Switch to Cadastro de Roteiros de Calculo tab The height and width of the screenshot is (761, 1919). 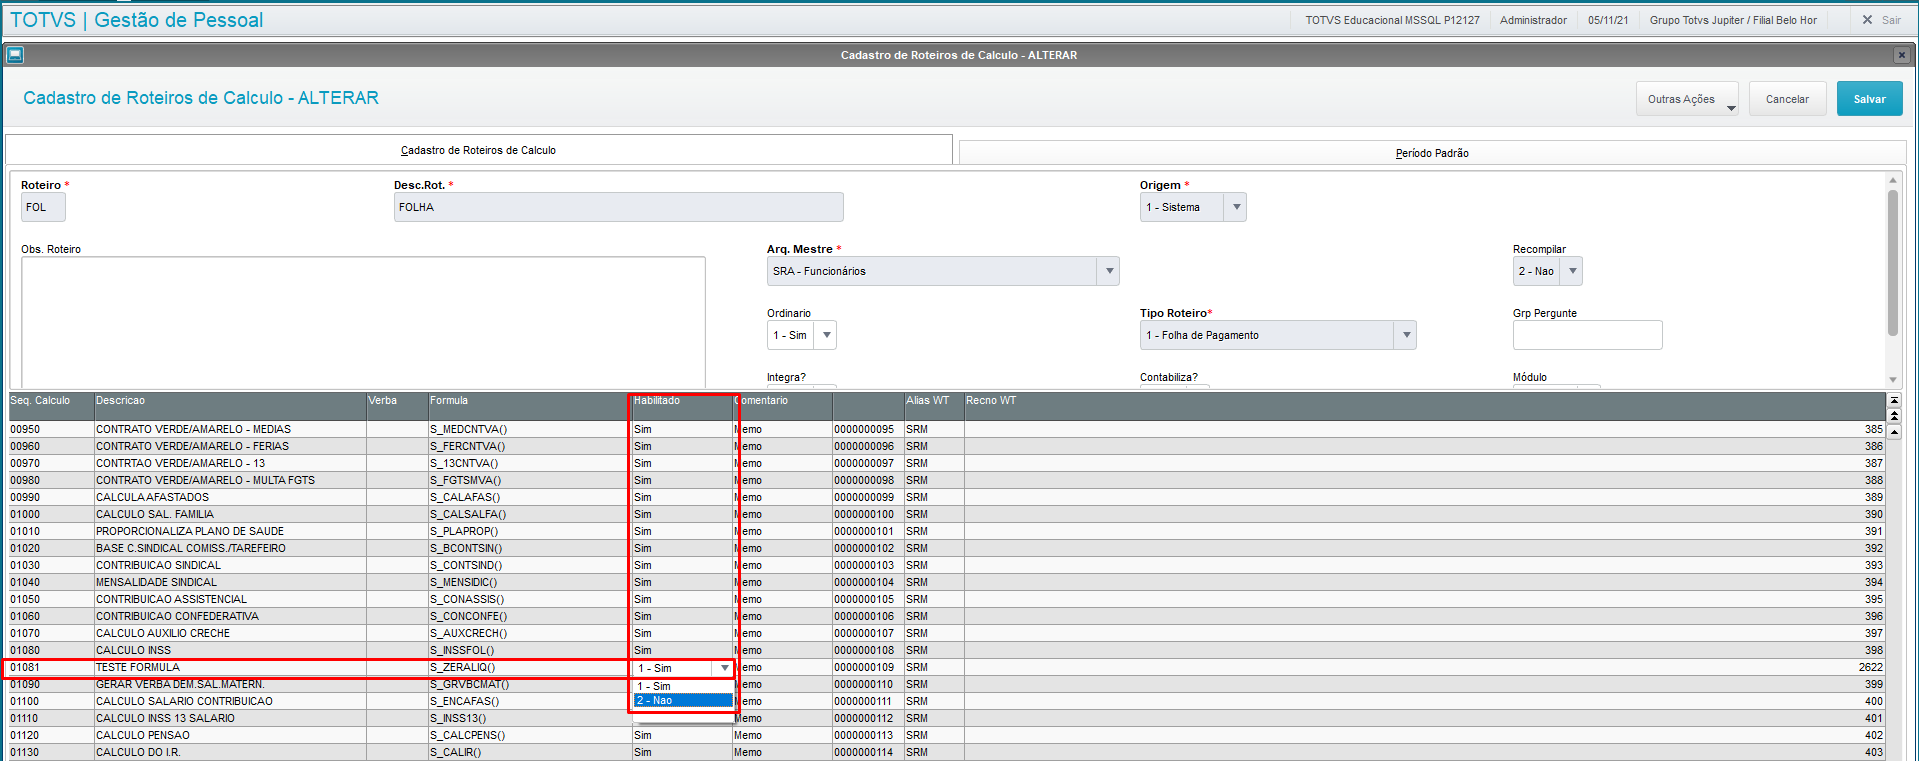click(478, 150)
